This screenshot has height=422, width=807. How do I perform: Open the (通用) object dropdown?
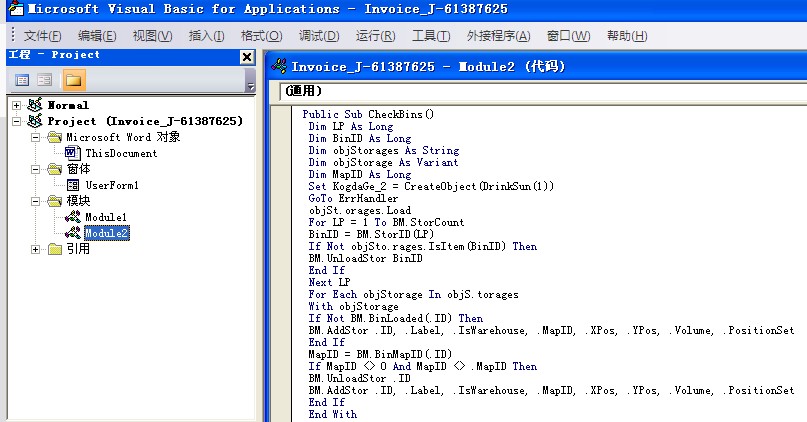tap(543, 91)
